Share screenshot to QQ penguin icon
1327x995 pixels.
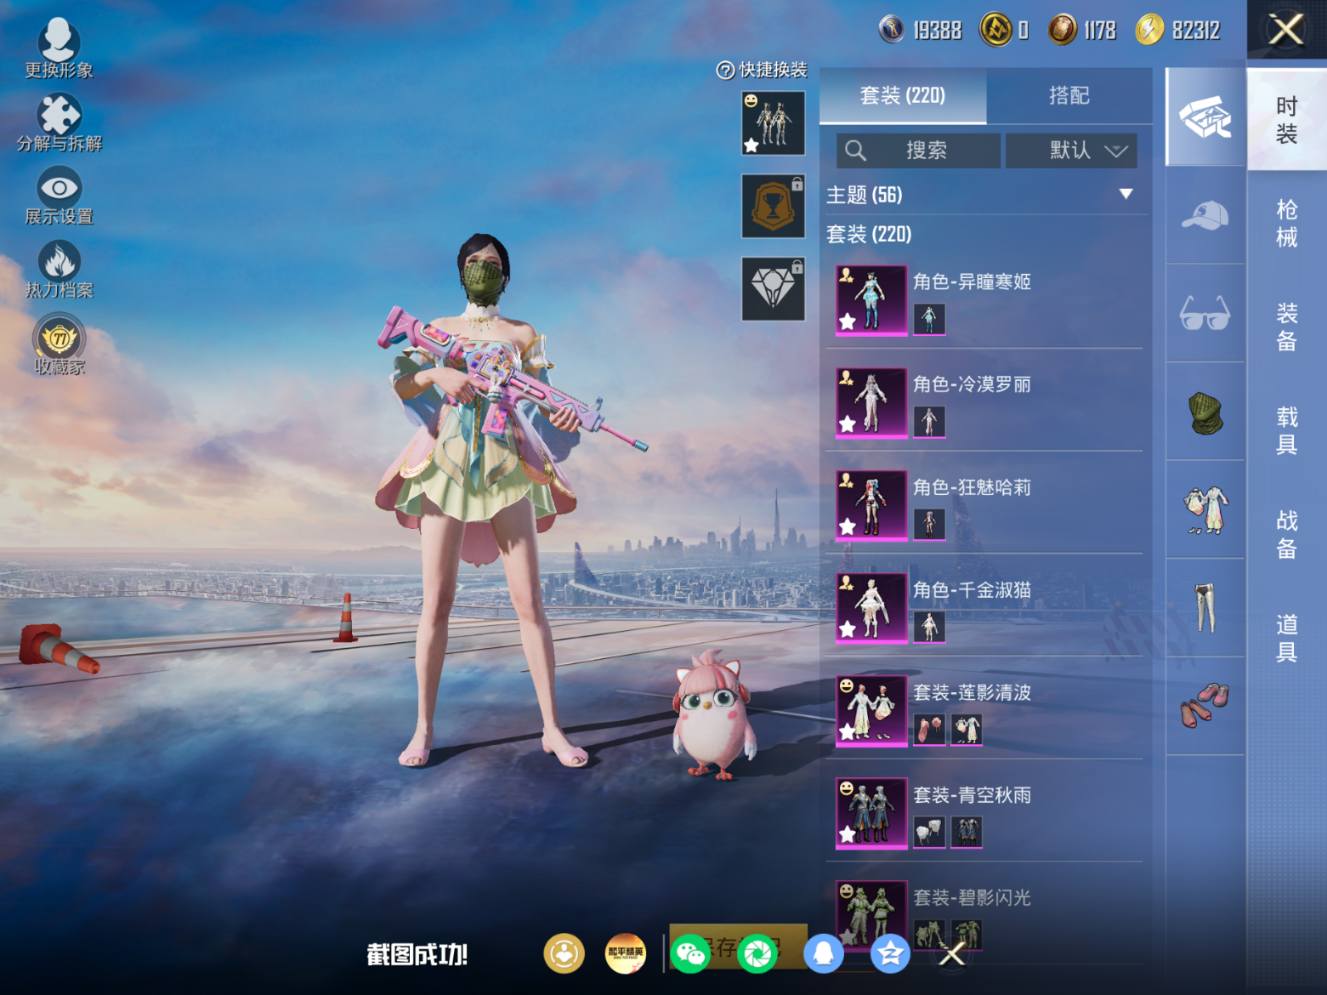tap(824, 954)
